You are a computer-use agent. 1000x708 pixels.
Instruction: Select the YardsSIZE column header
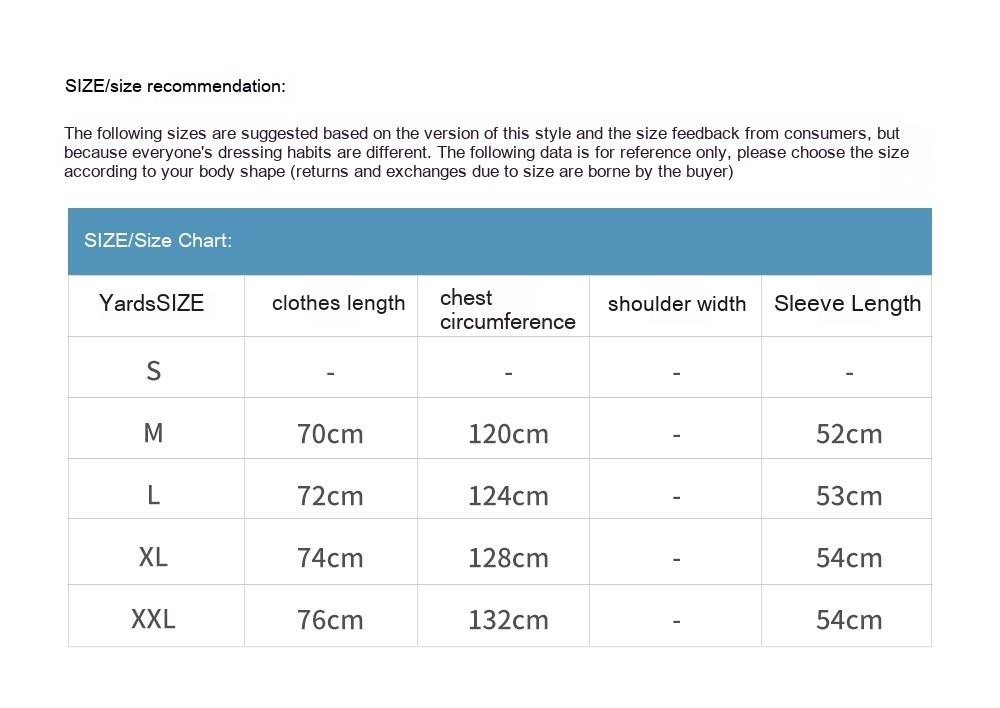pyautogui.click(x=152, y=304)
